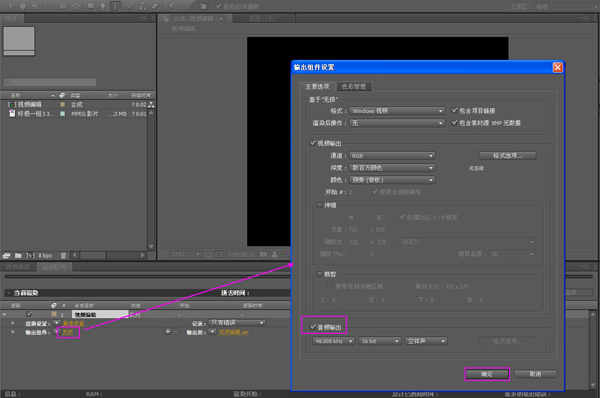Viewport: 600px width, 398px height.
Task: Expand the 输出组件 row triangle
Action: pos(13,332)
